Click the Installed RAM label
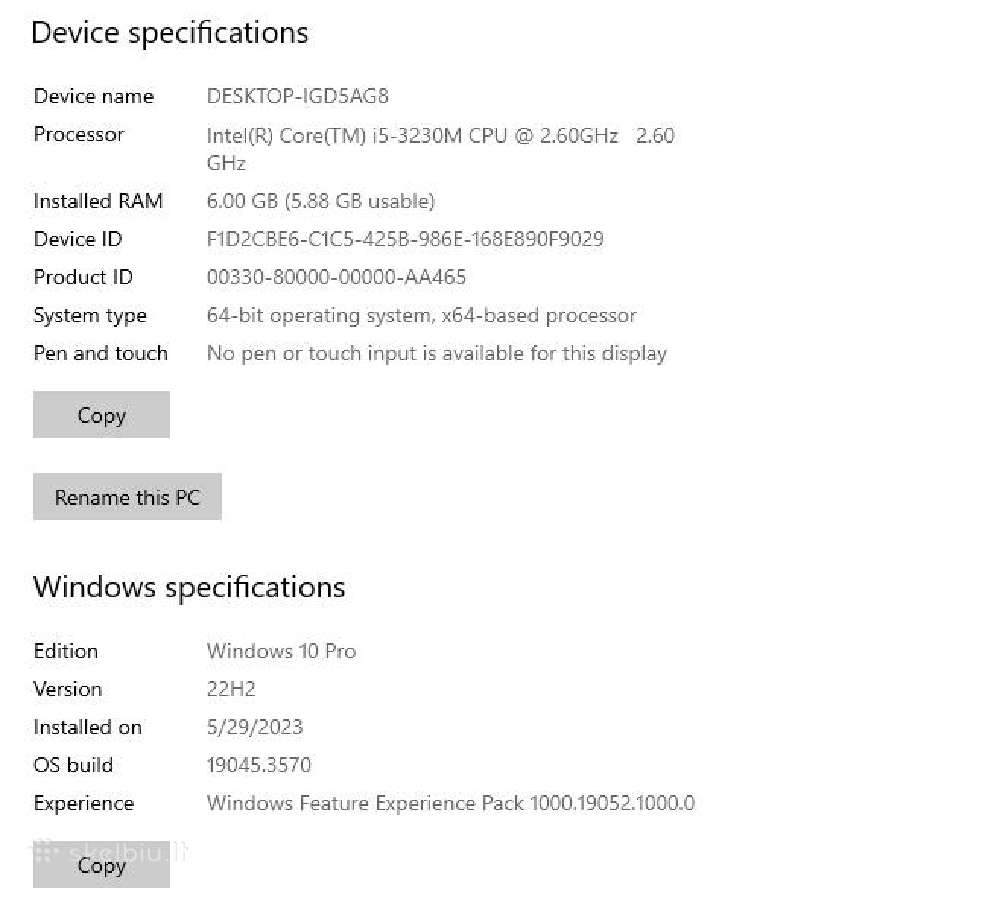982x900 pixels. 98,201
